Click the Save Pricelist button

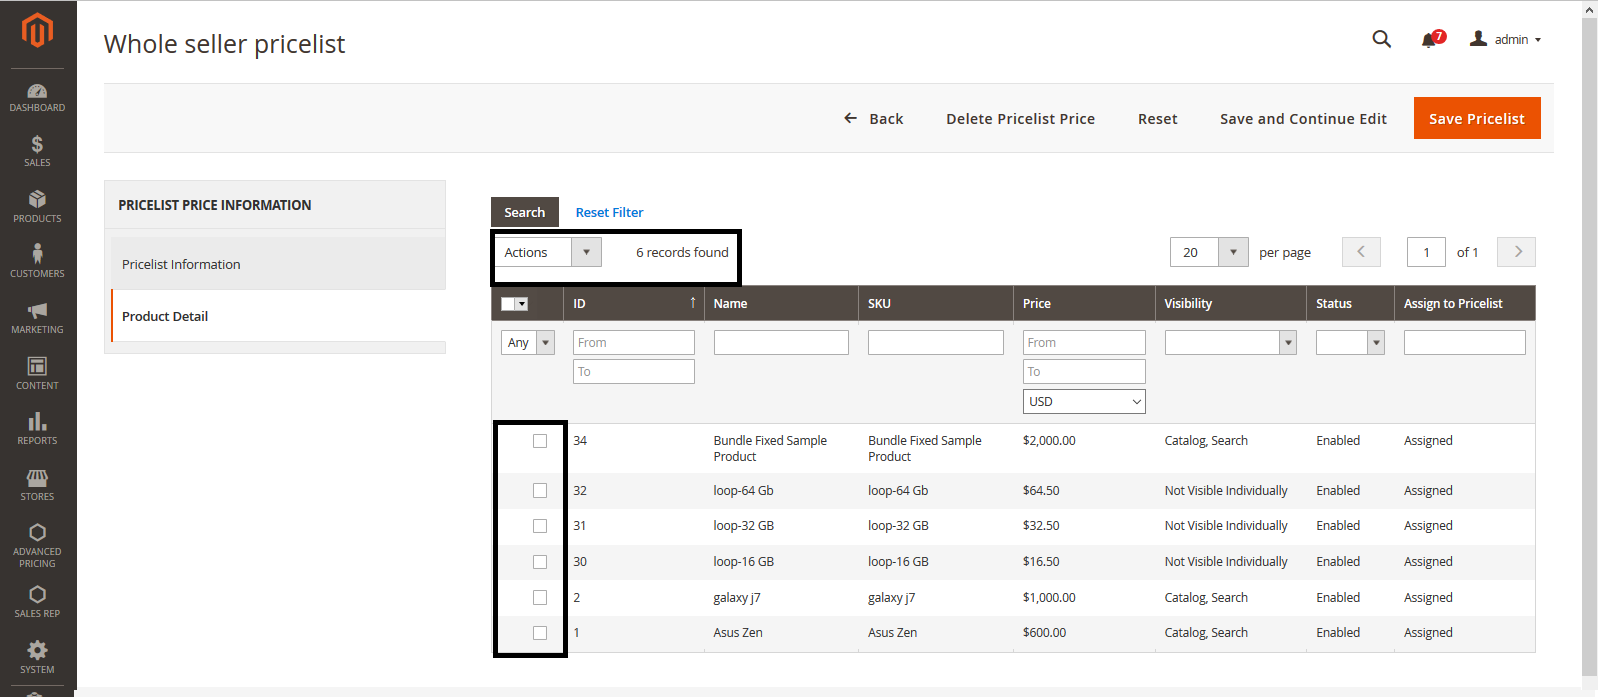point(1476,118)
